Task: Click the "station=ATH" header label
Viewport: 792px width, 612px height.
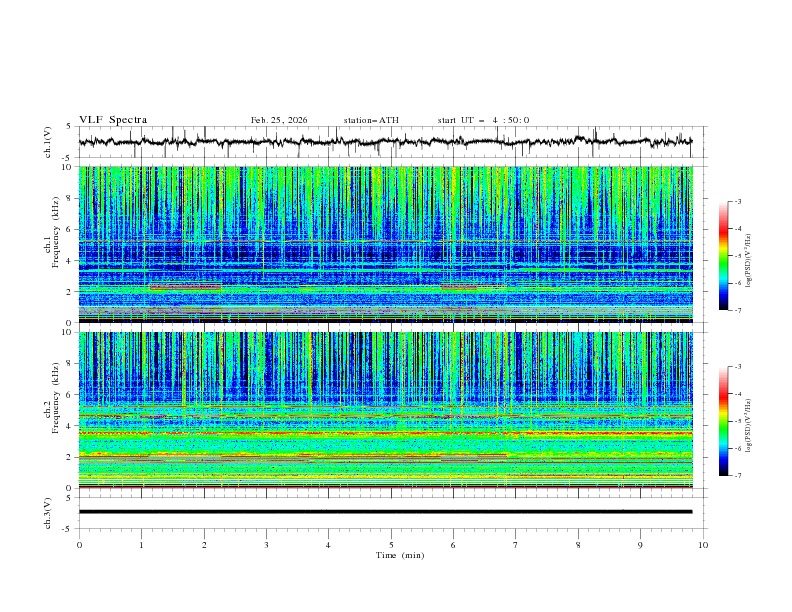Action: pyautogui.click(x=371, y=120)
